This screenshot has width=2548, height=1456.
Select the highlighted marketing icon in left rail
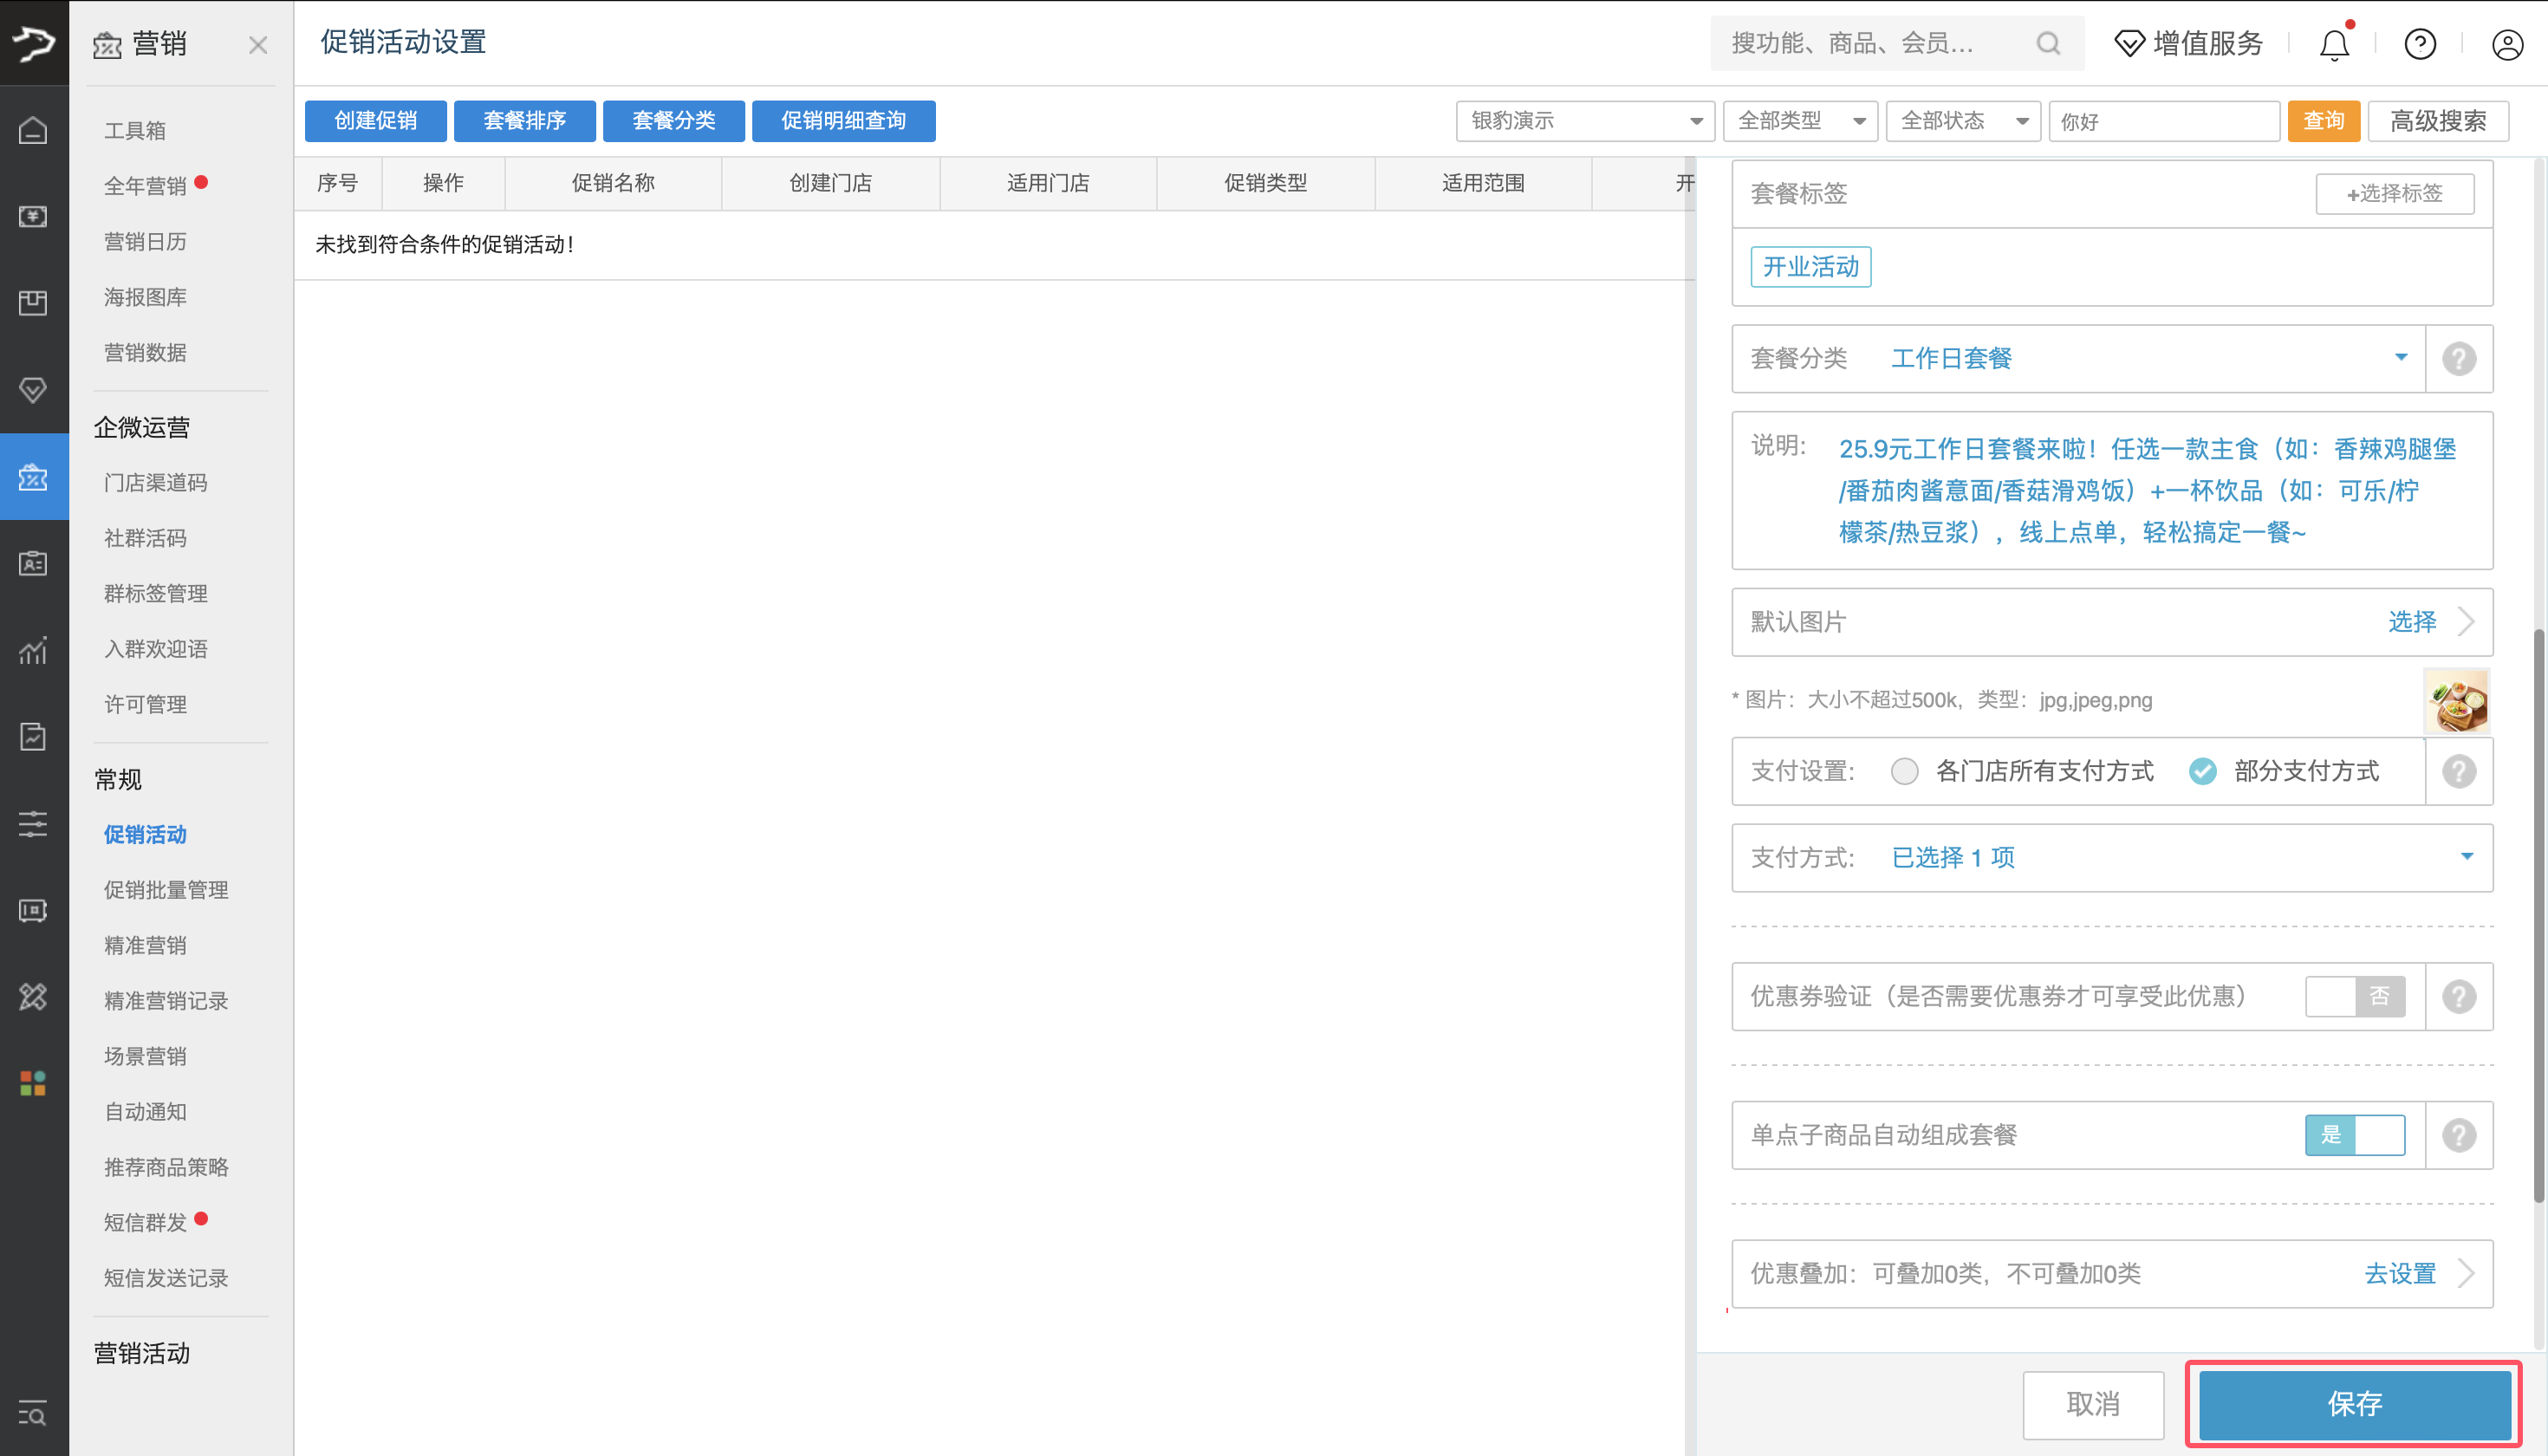click(x=33, y=477)
